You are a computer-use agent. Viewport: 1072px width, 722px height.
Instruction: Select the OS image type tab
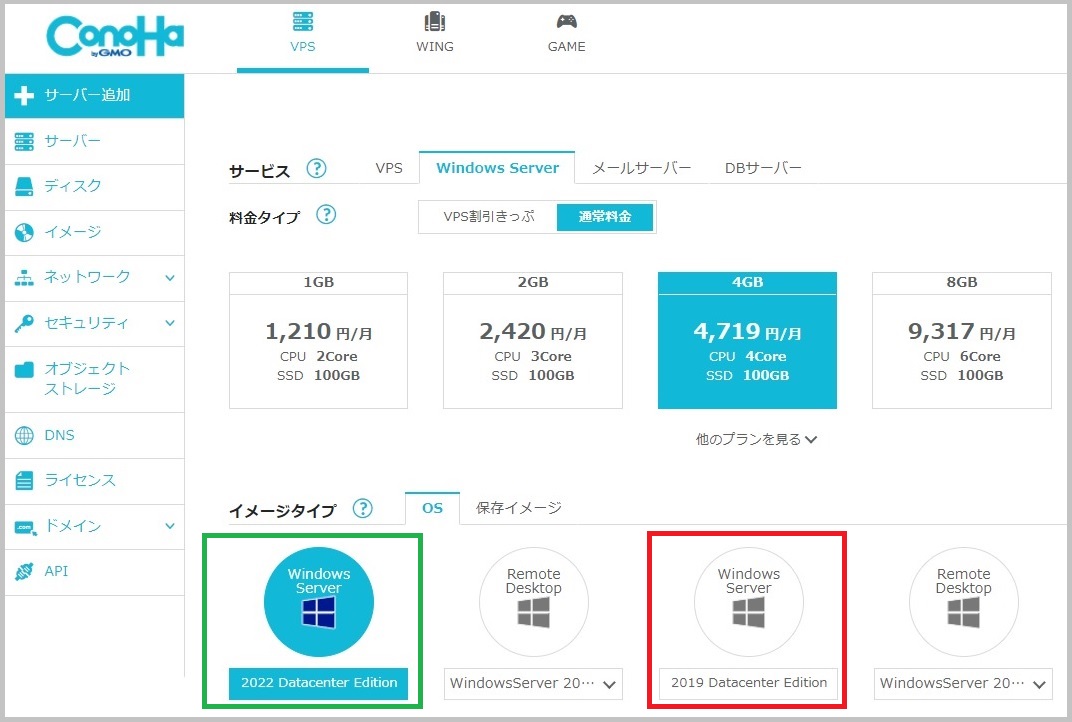pos(432,508)
